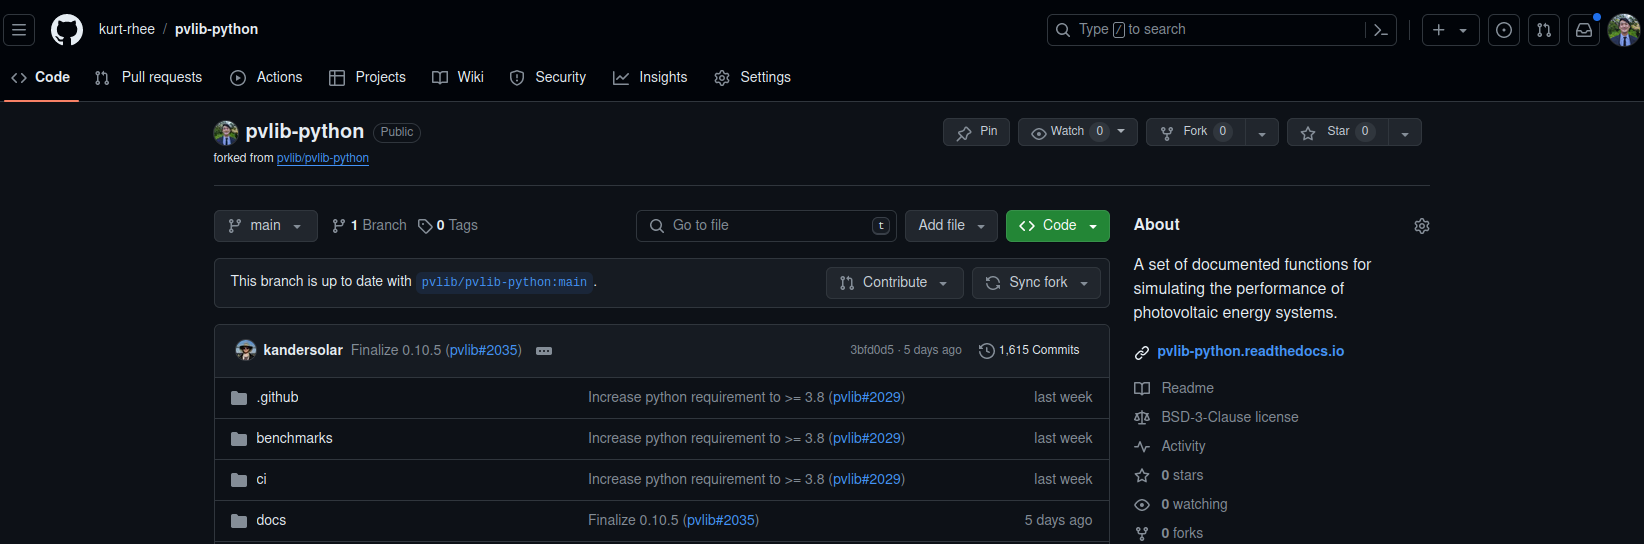Open upstream pvlib/pvlib-python link
1644x544 pixels.
tap(323, 158)
